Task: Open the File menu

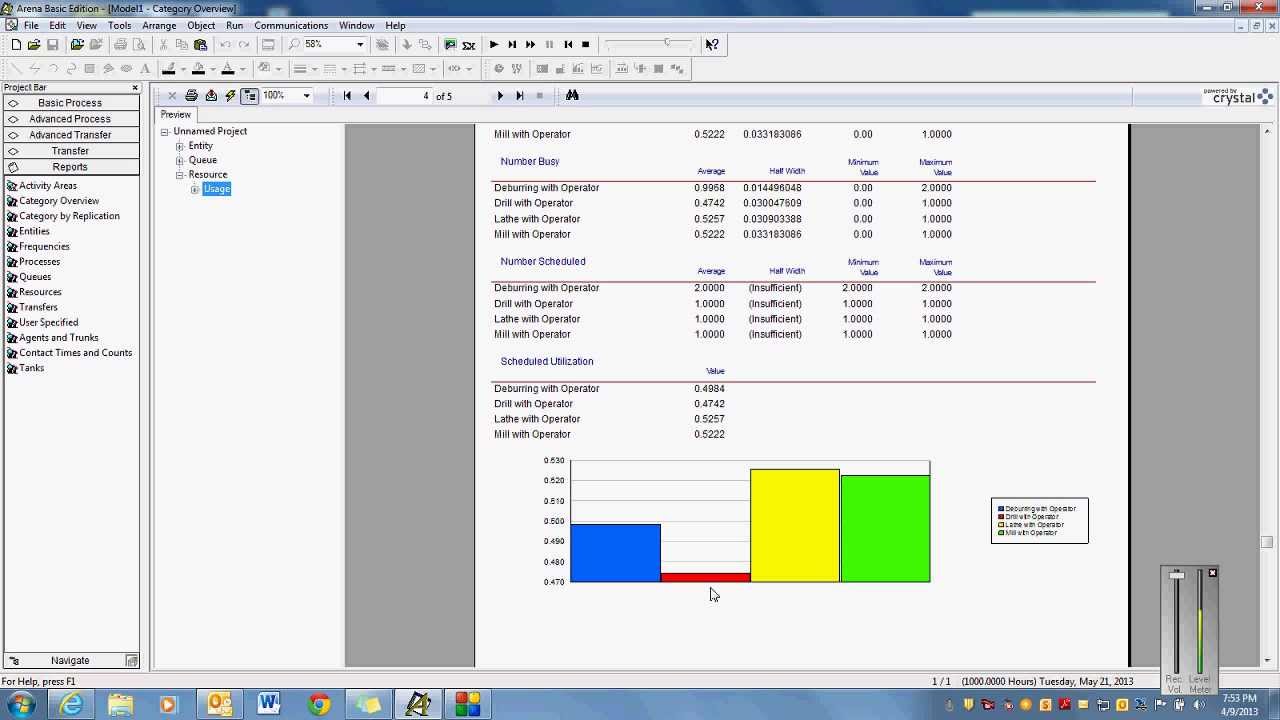Action: [x=31, y=25]
